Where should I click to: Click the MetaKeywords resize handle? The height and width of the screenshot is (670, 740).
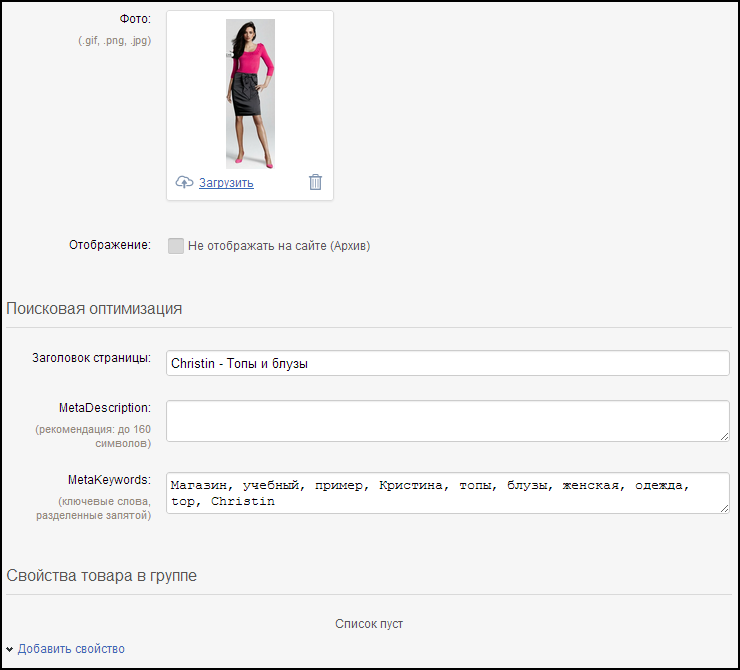tap(724, 509)
